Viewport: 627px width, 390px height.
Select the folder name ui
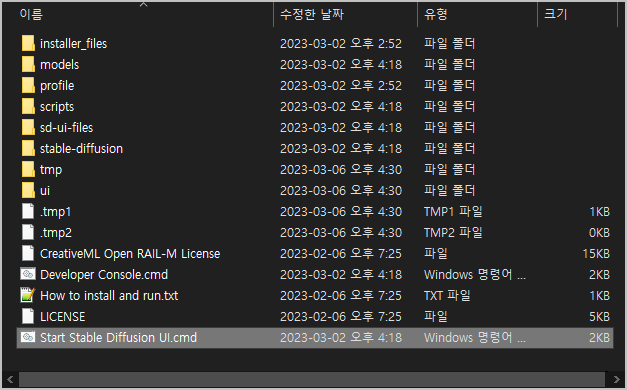(45, 190)
